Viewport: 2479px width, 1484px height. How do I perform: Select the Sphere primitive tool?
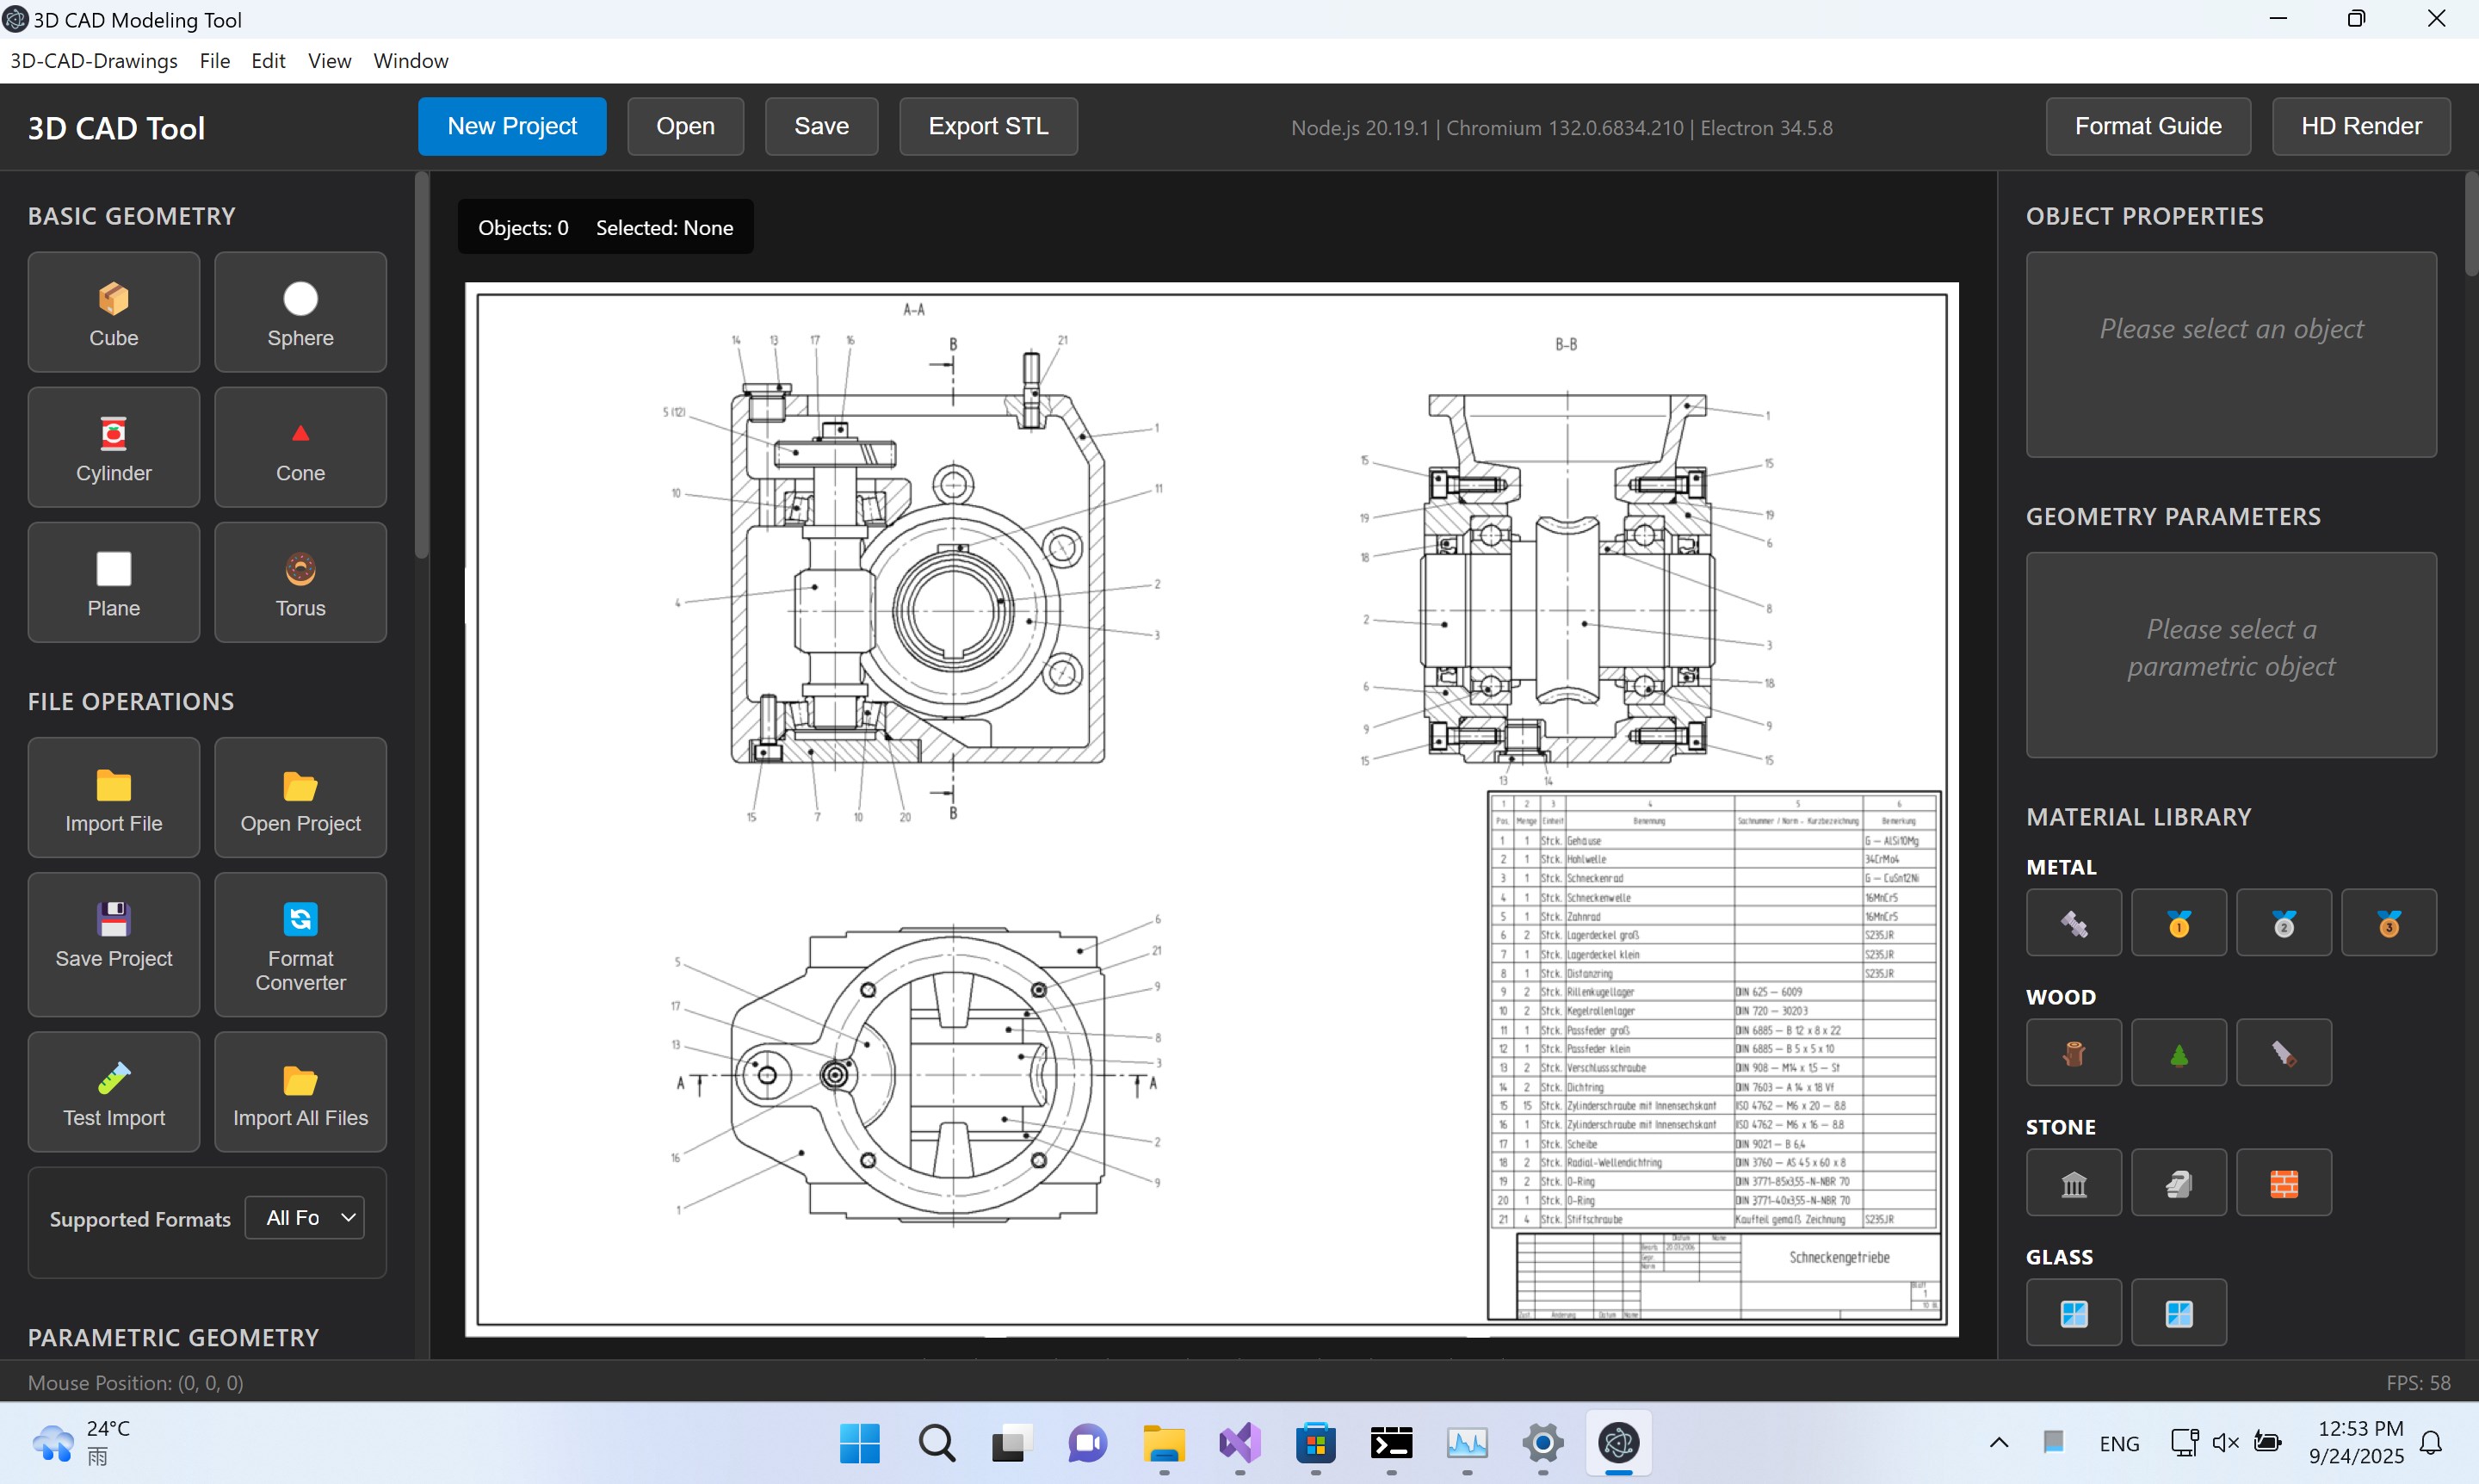pos(299,311)
